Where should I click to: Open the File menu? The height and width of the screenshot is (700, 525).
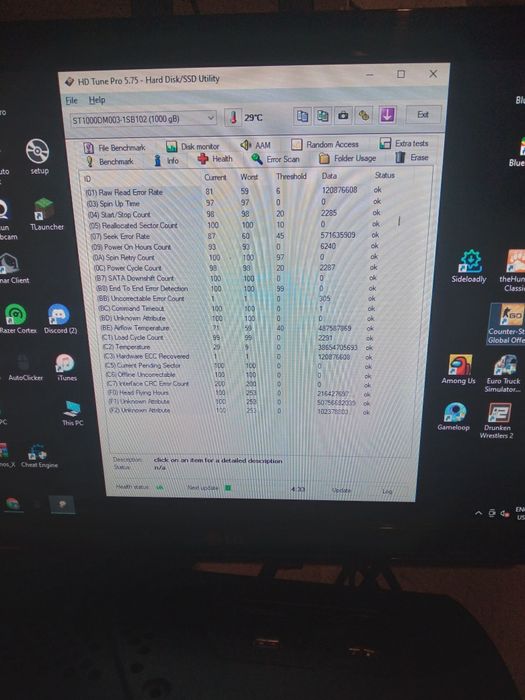pos(71,100)
